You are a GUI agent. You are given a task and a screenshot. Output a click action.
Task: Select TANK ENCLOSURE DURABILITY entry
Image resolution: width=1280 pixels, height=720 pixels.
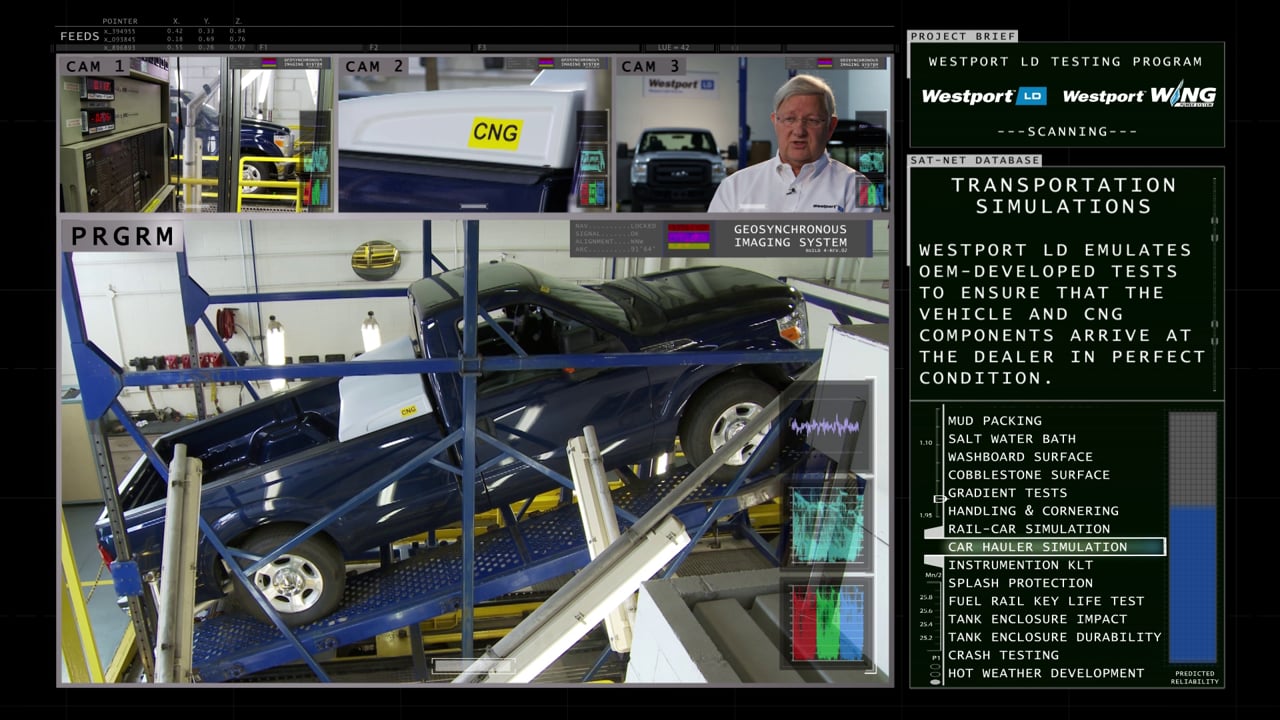click(x=1054, y=637)
